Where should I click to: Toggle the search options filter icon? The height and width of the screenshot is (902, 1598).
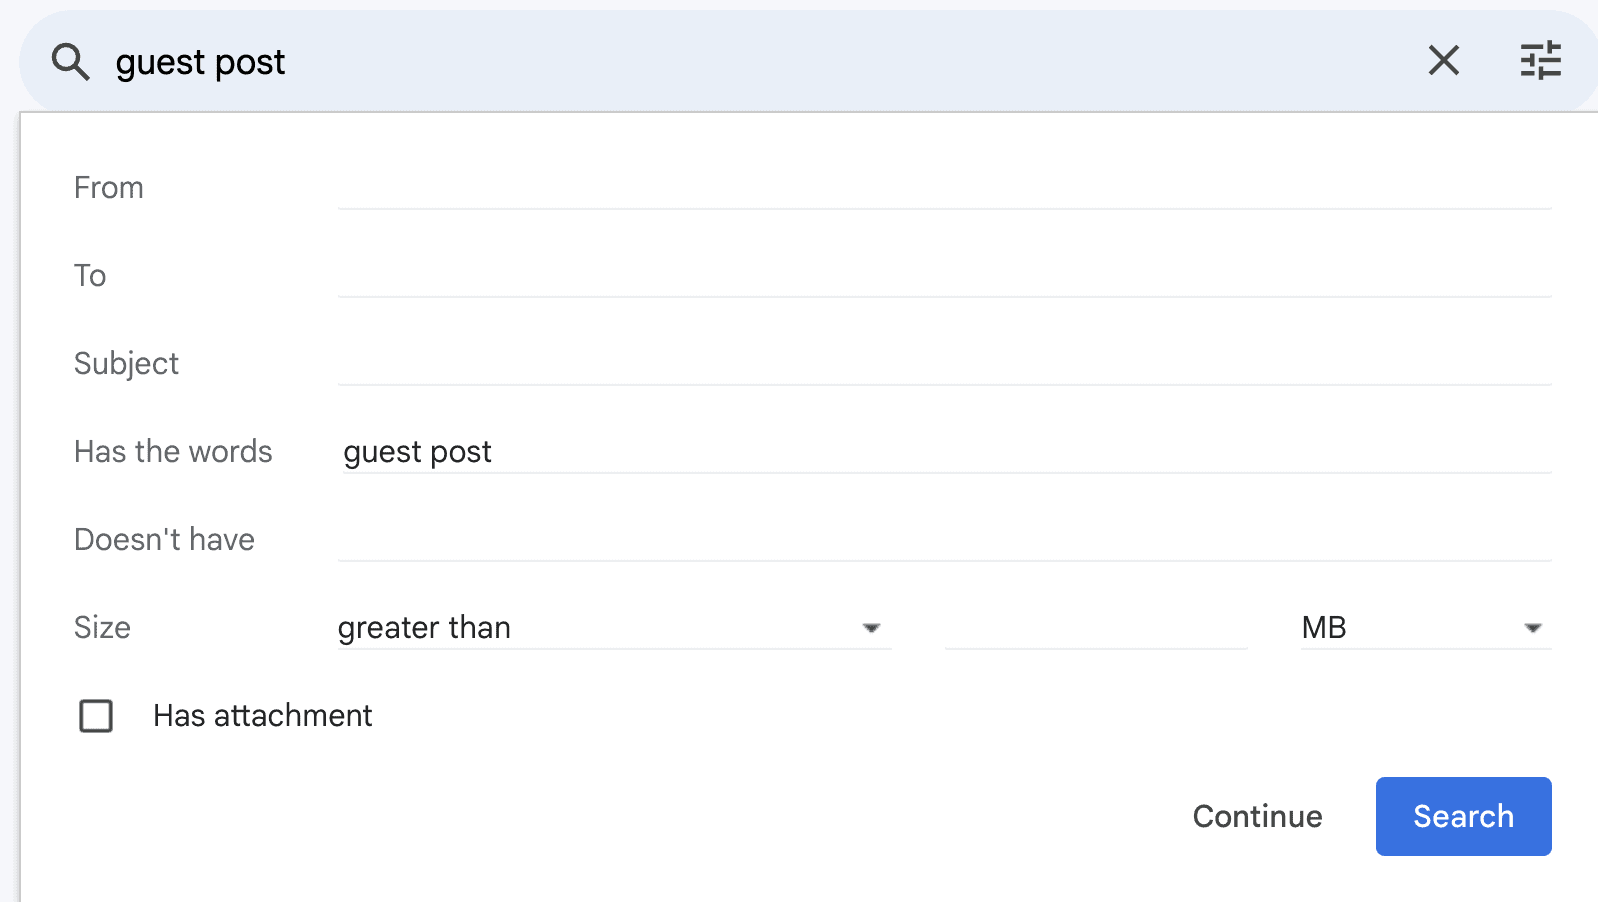1540,61
